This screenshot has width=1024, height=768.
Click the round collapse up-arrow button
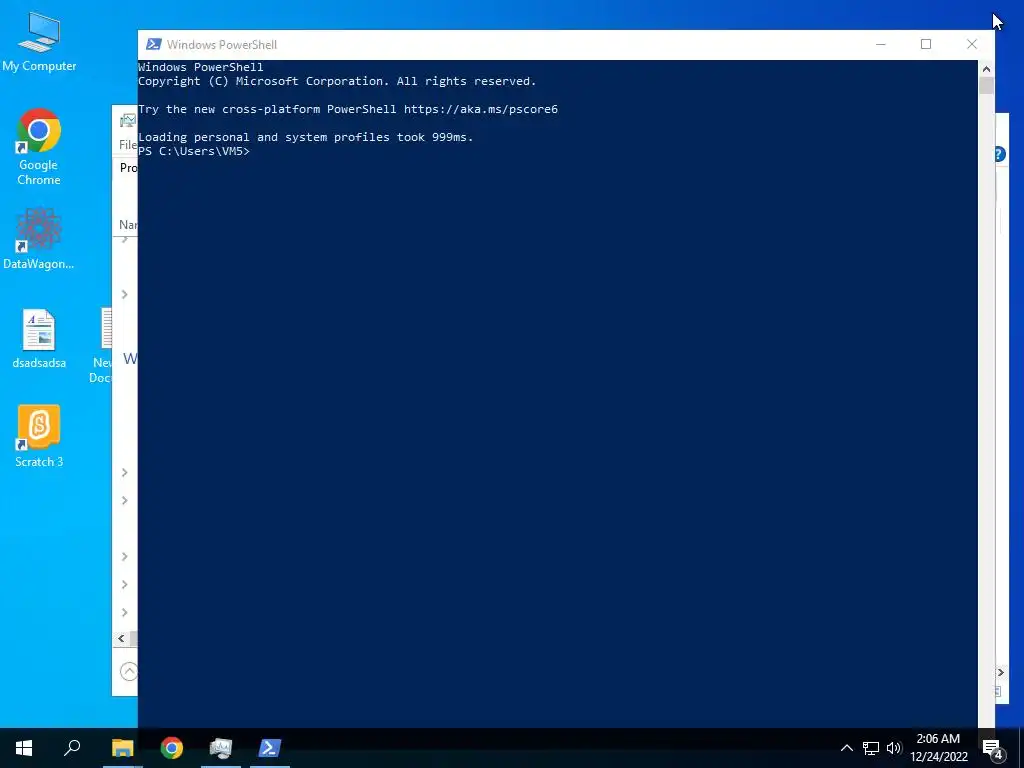pyautogui.click(x=129, y=671)
